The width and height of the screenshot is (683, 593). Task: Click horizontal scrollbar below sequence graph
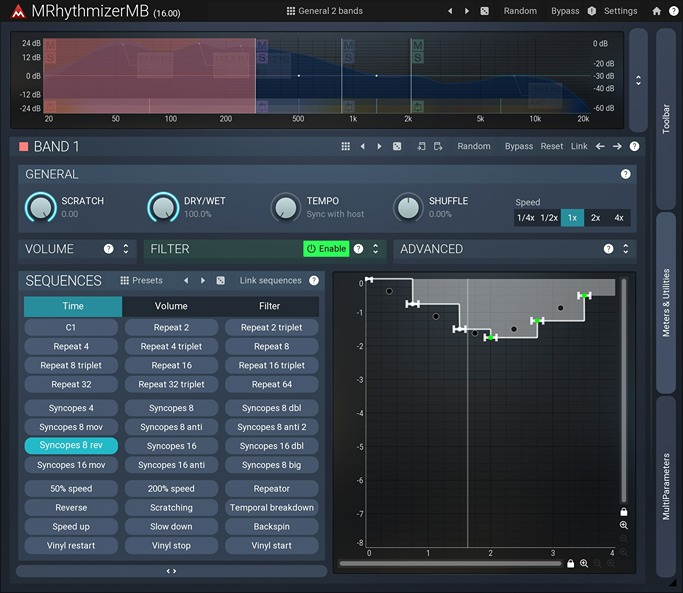coord(450,564)
